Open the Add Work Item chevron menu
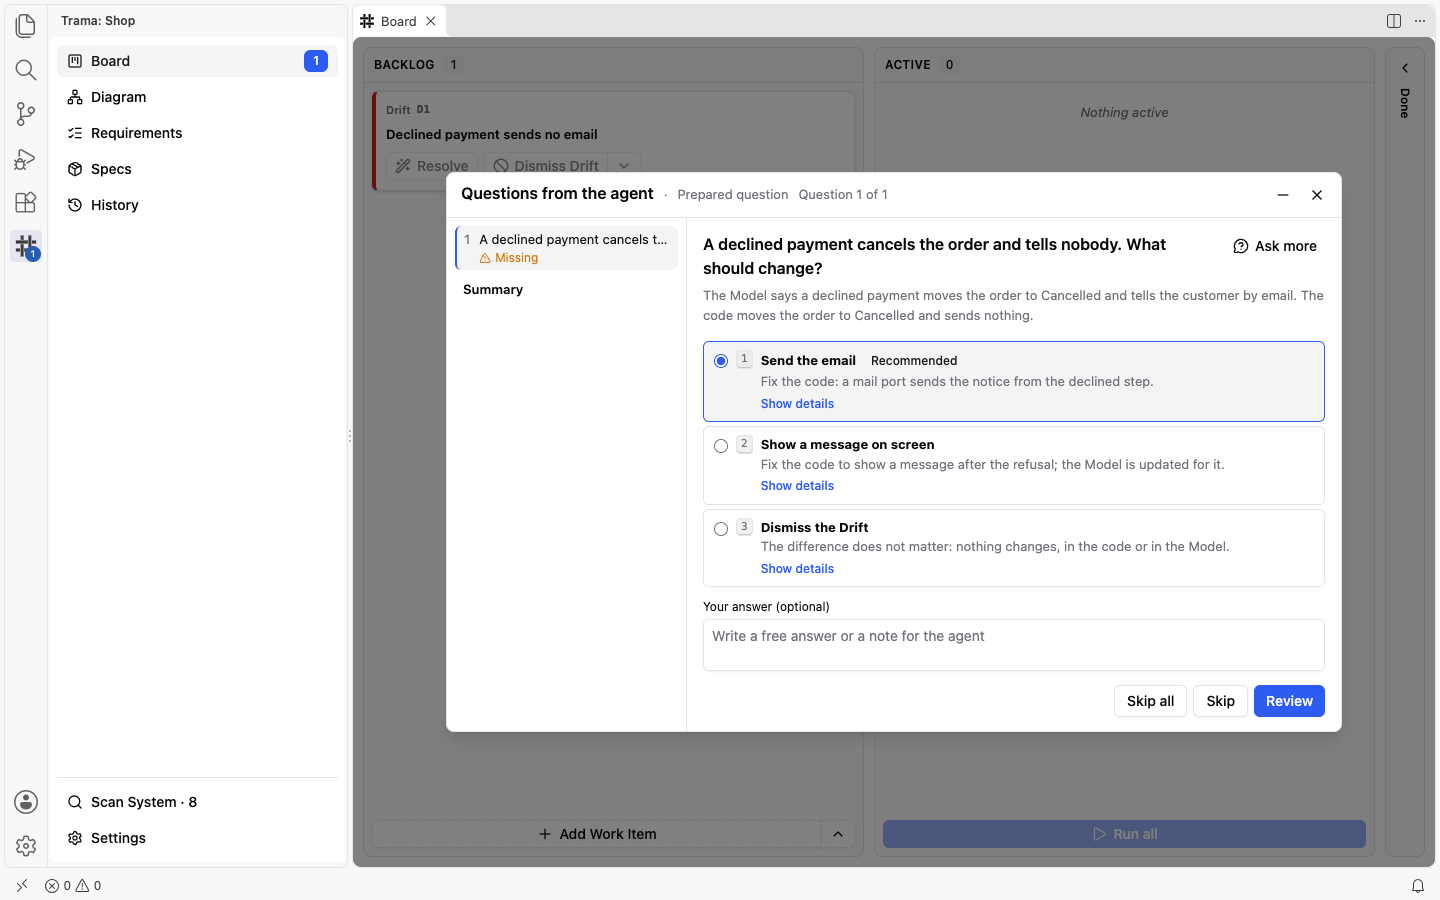 tap(838, 834)
